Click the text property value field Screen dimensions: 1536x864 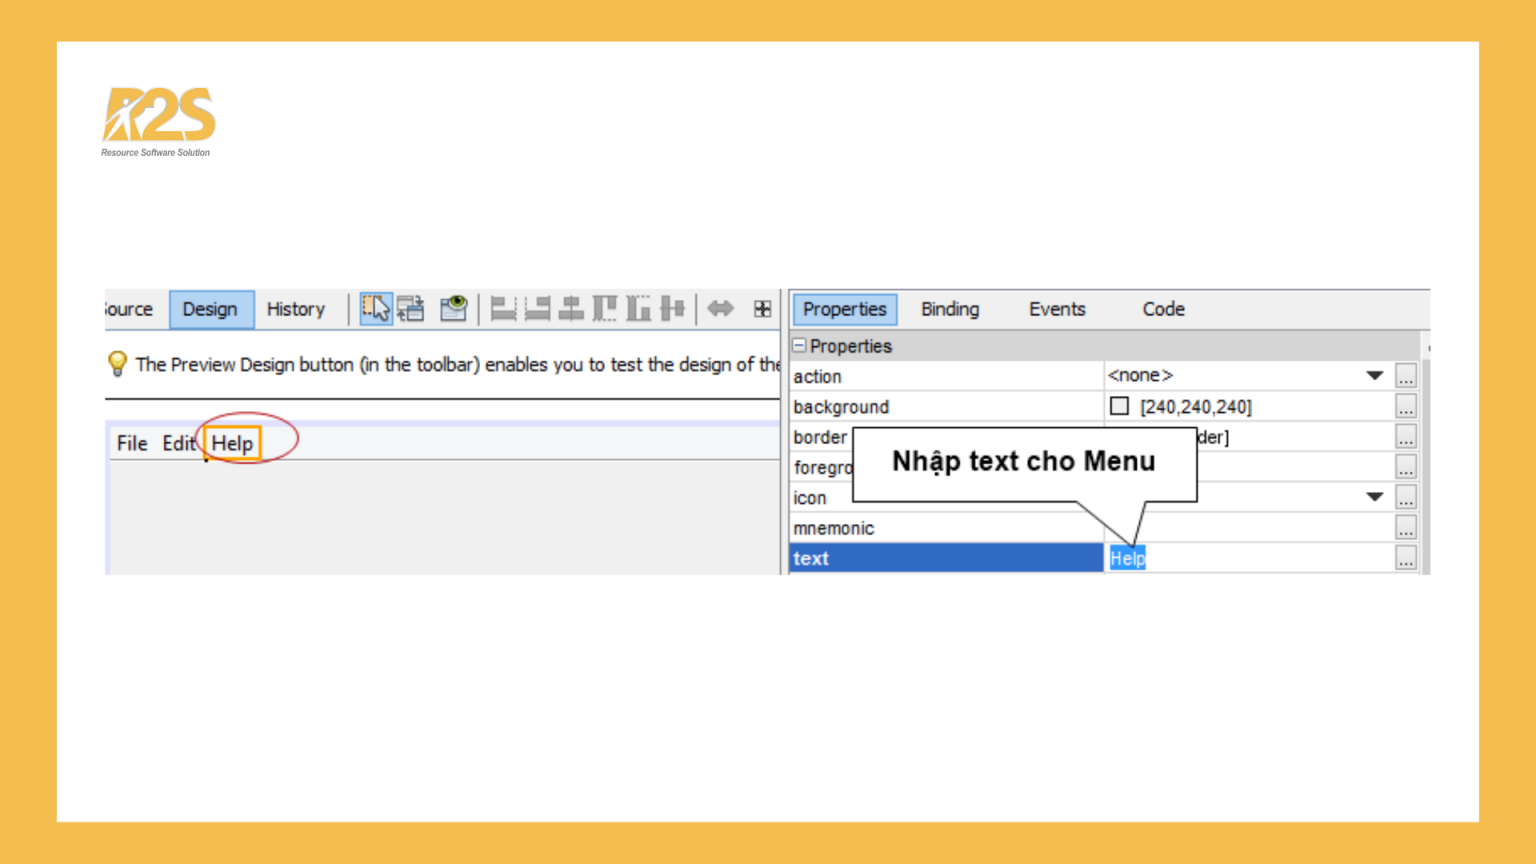tap(1250, 559)
